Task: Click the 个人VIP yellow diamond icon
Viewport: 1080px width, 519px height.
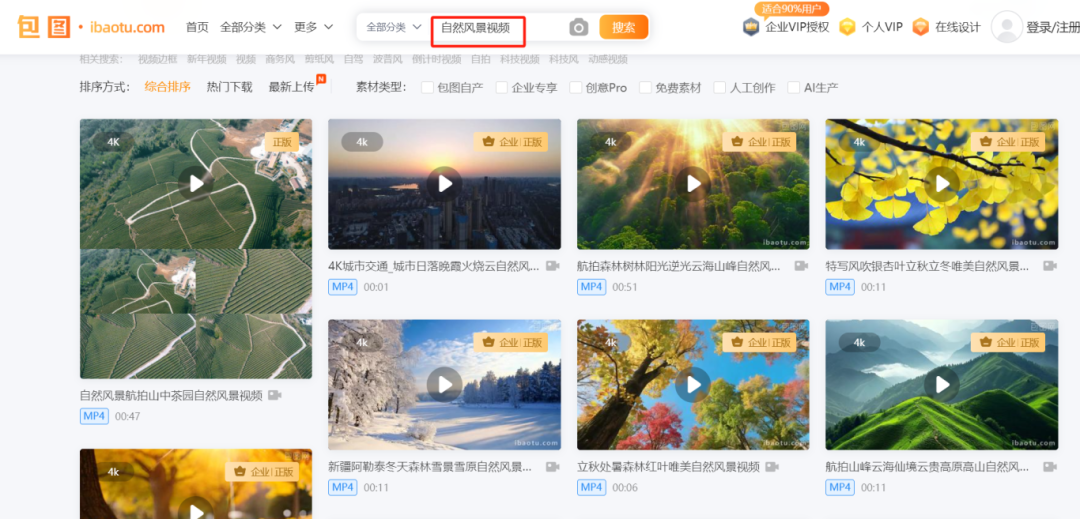Action: [847, 28]
